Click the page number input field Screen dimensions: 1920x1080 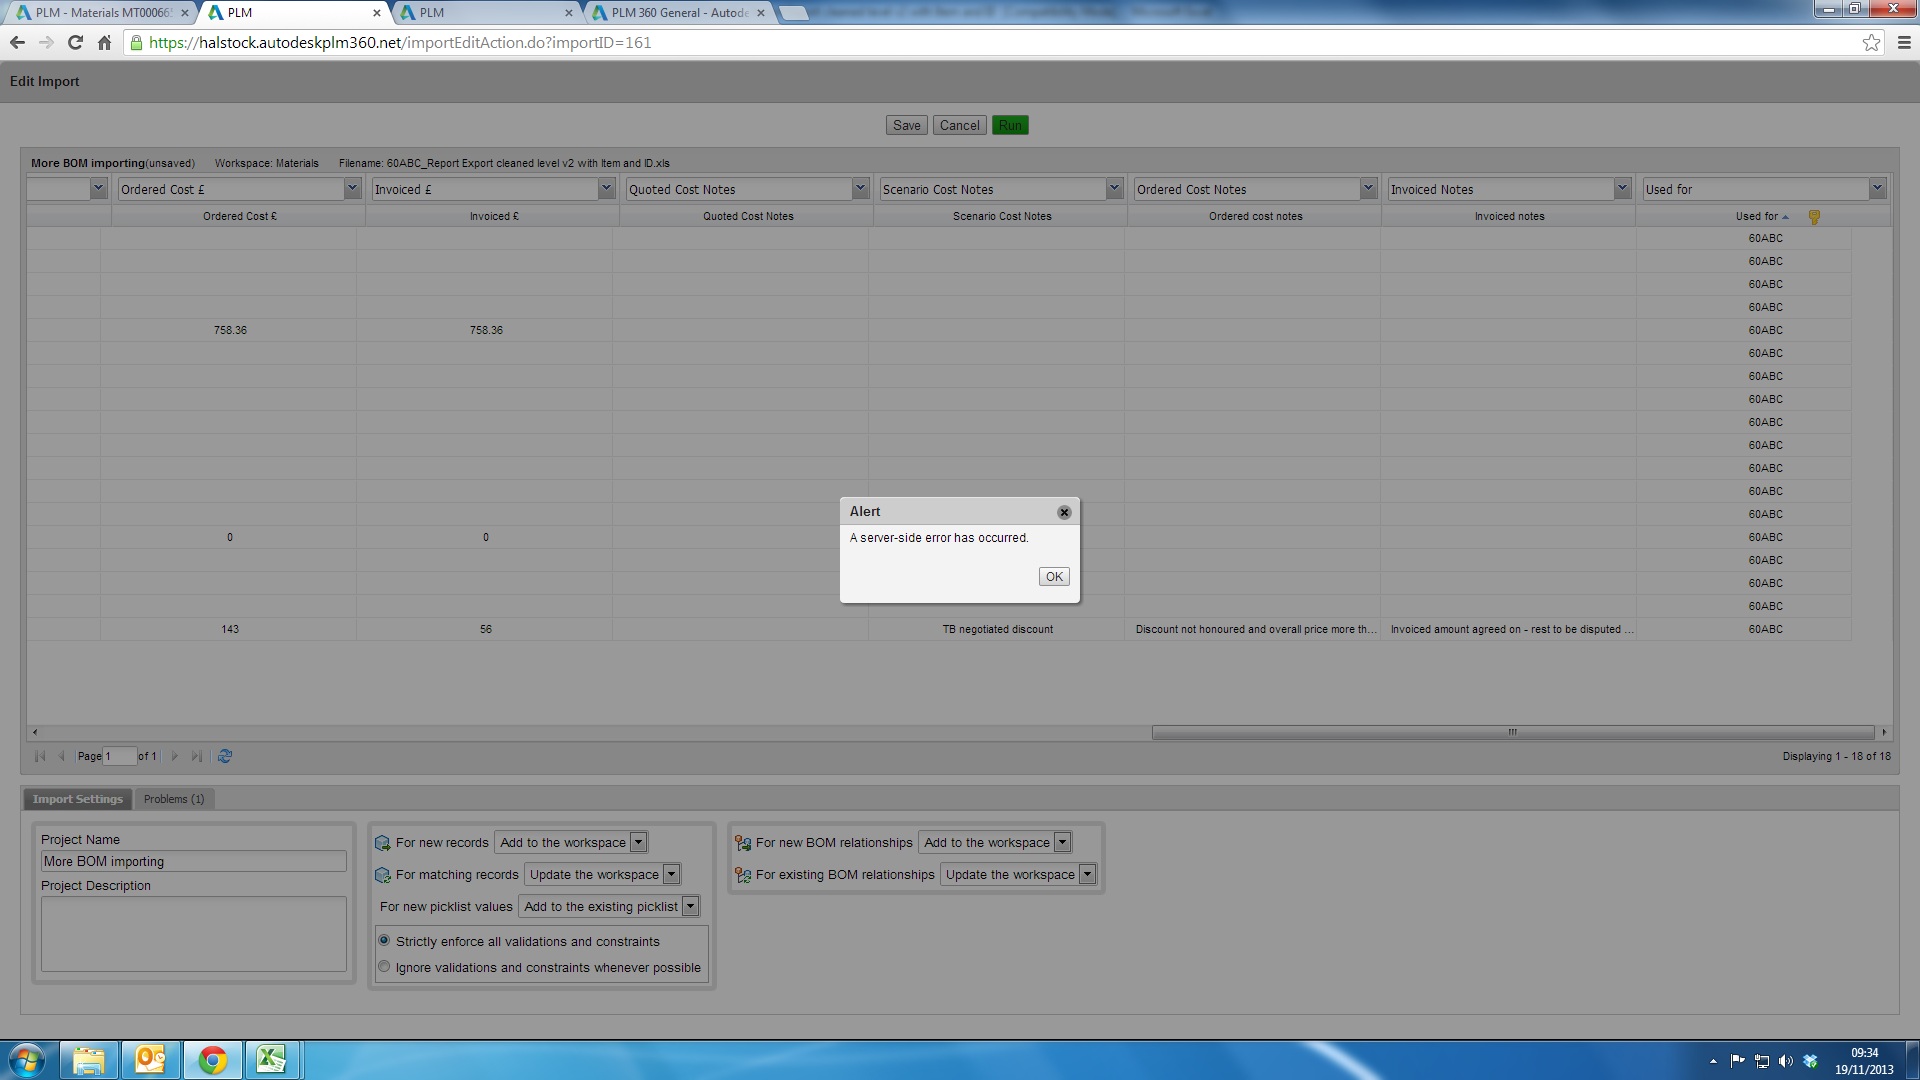[x=119, y=757]
